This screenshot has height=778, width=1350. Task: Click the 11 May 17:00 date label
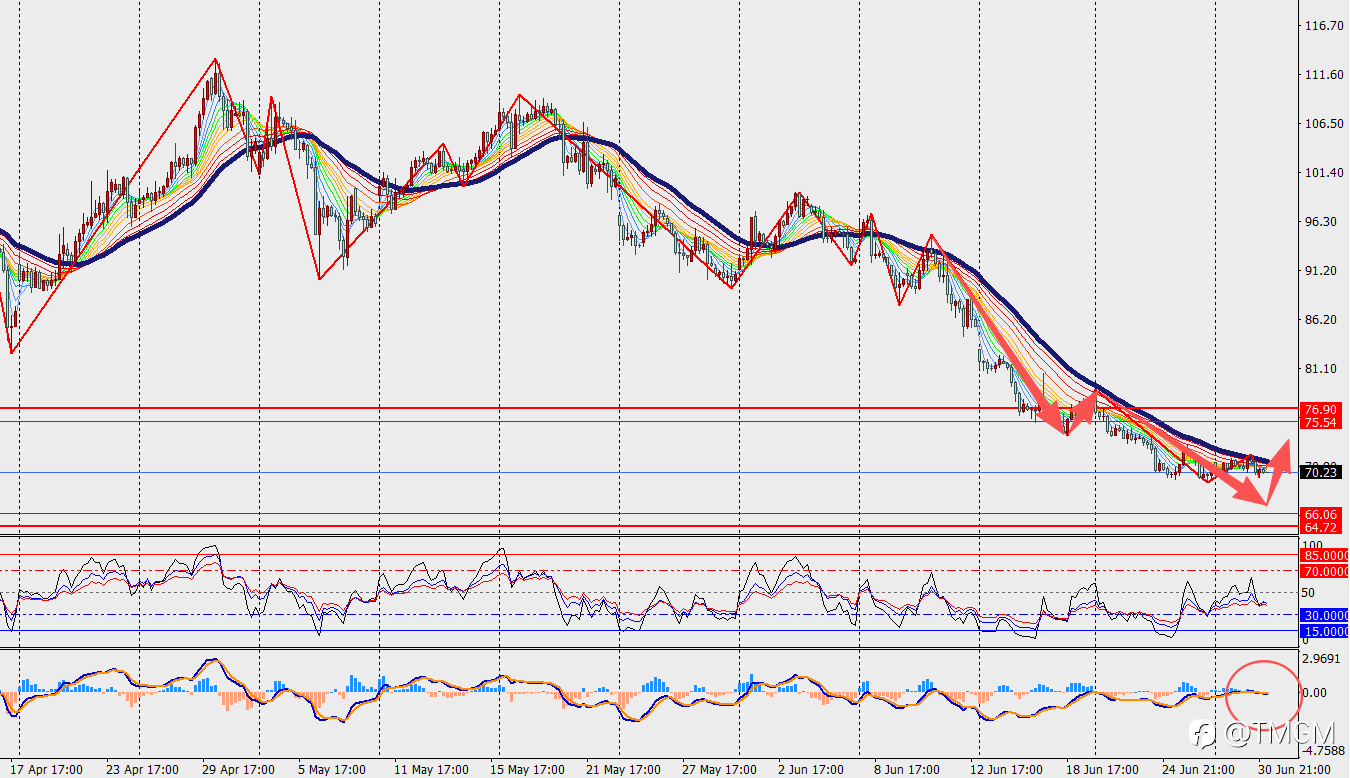(x=431, y=769)
